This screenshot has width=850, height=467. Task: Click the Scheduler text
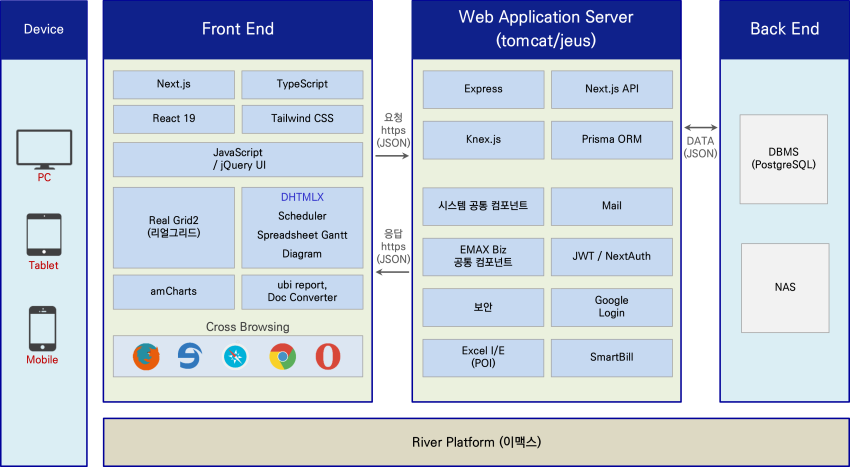tap(302, 216)
